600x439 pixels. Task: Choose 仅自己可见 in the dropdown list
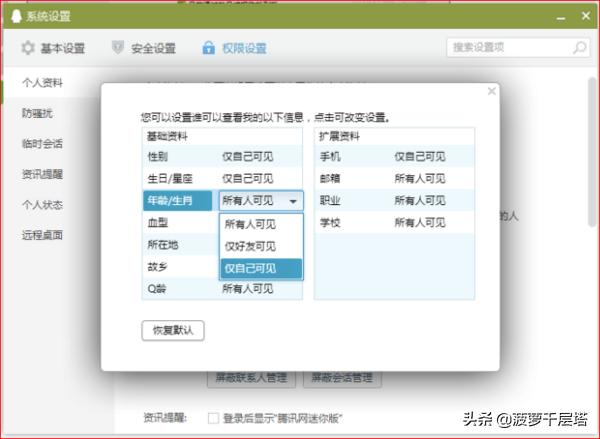(x=261, y=269)
